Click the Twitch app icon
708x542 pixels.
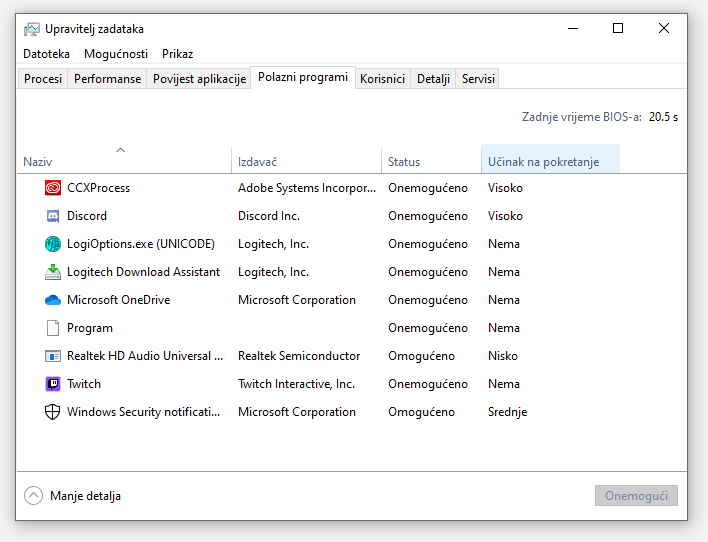[53, 384]
